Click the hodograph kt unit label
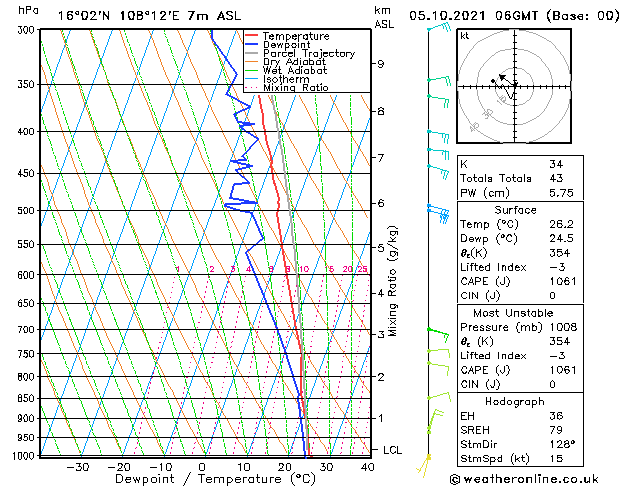The image size is (629, 486). 465,36
